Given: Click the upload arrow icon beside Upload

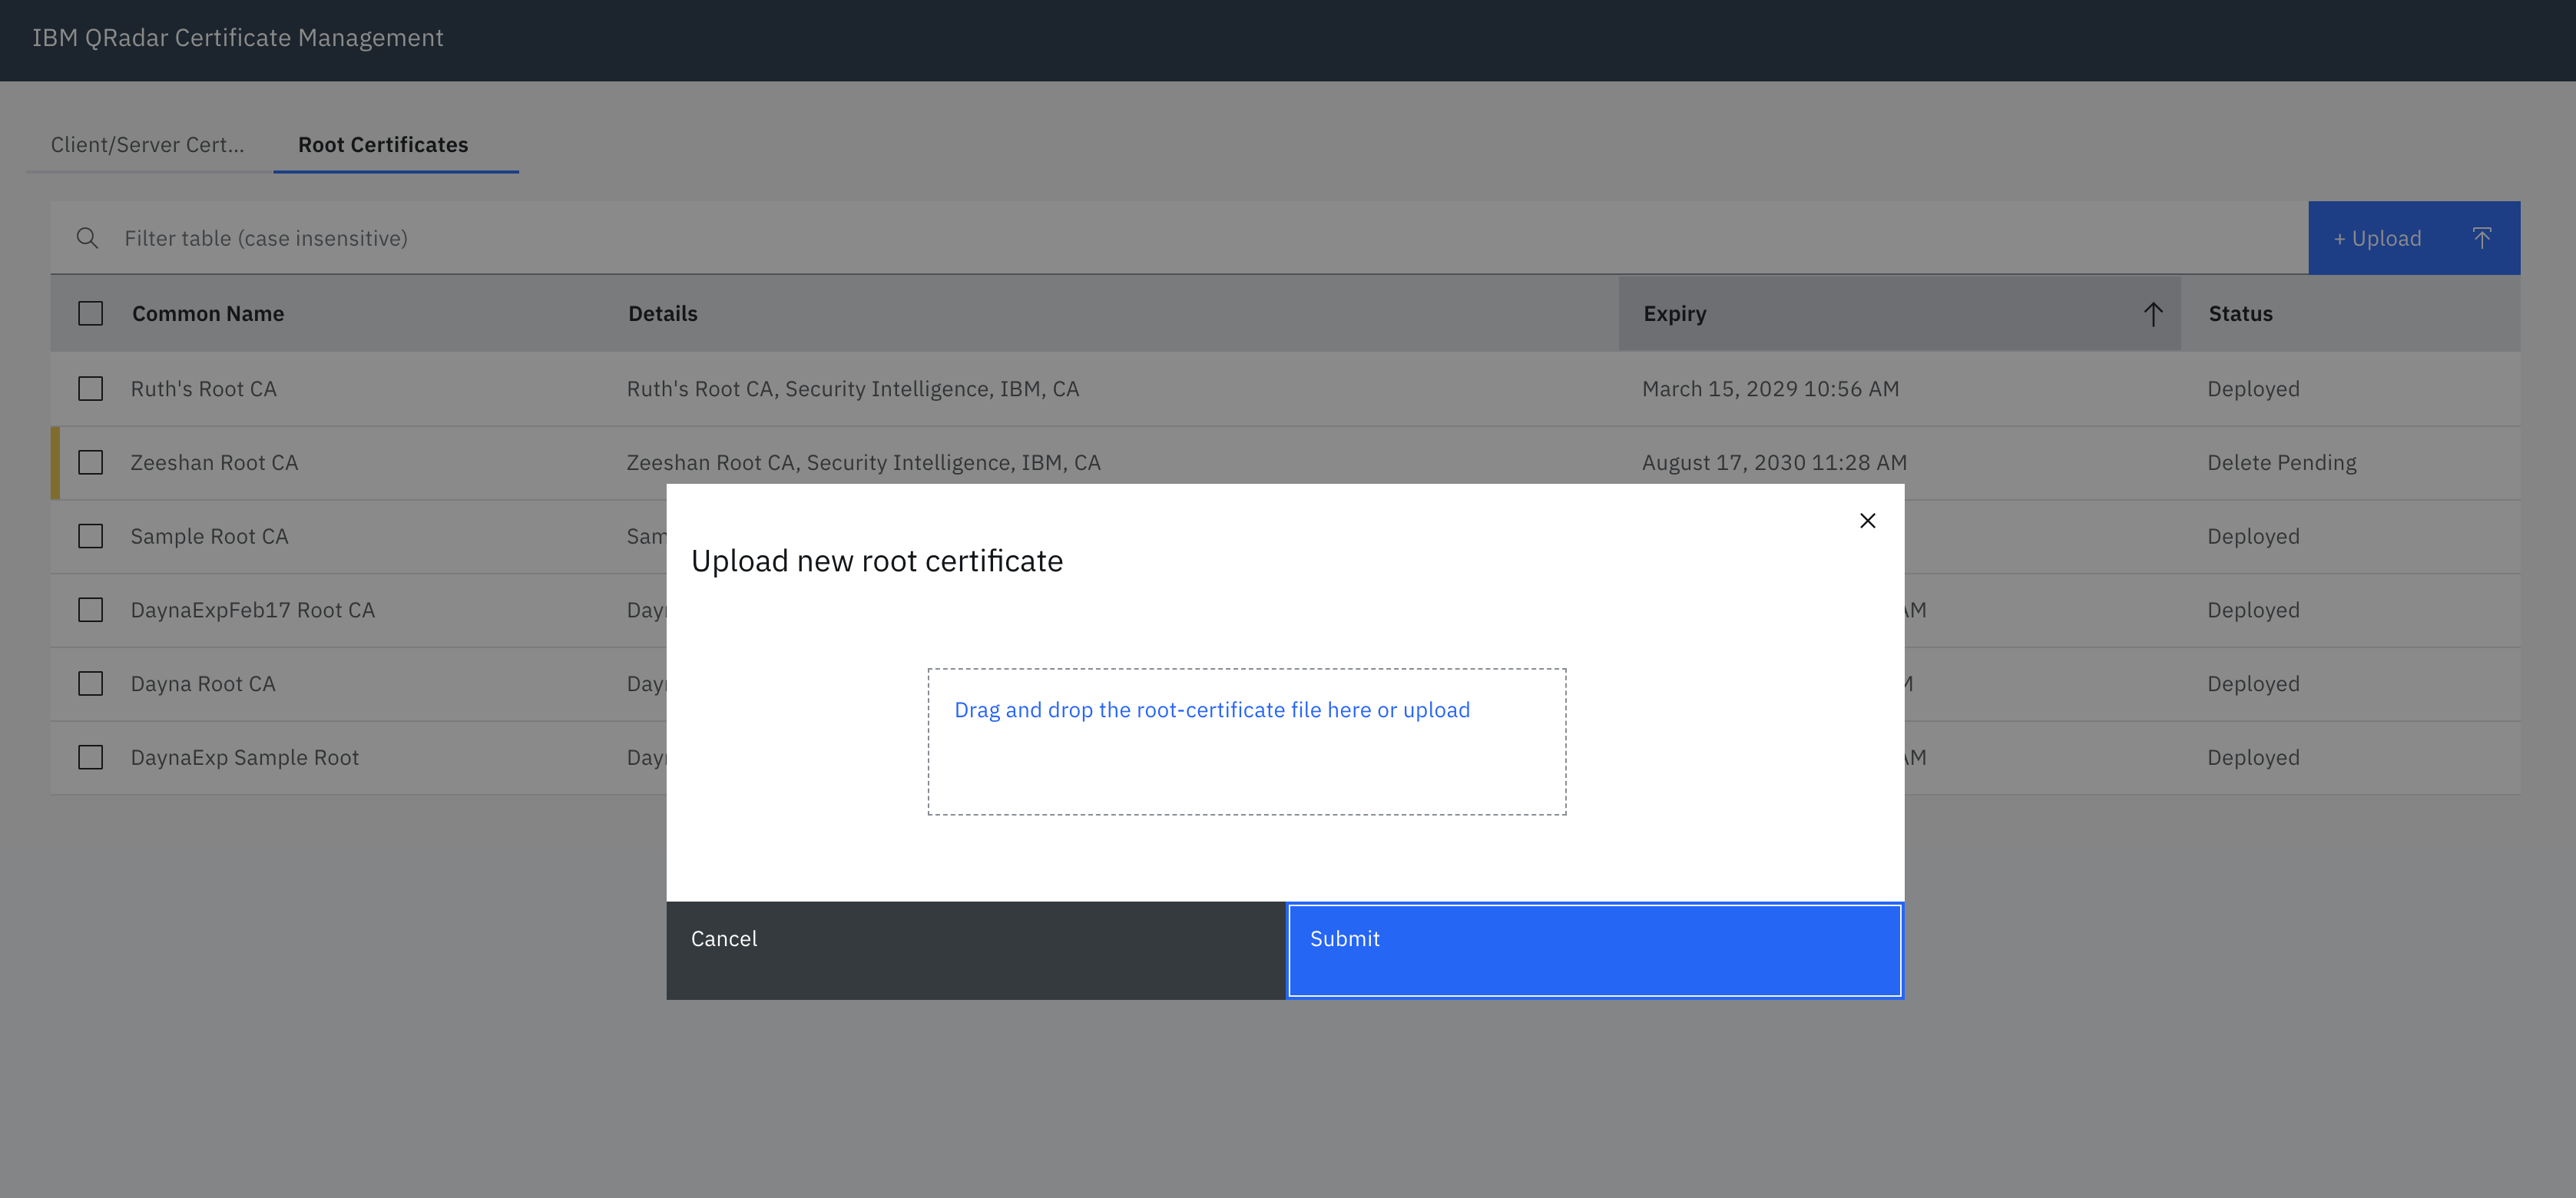Looking at the screenshot, I should pyautogui.click(x=2483, y=238).
